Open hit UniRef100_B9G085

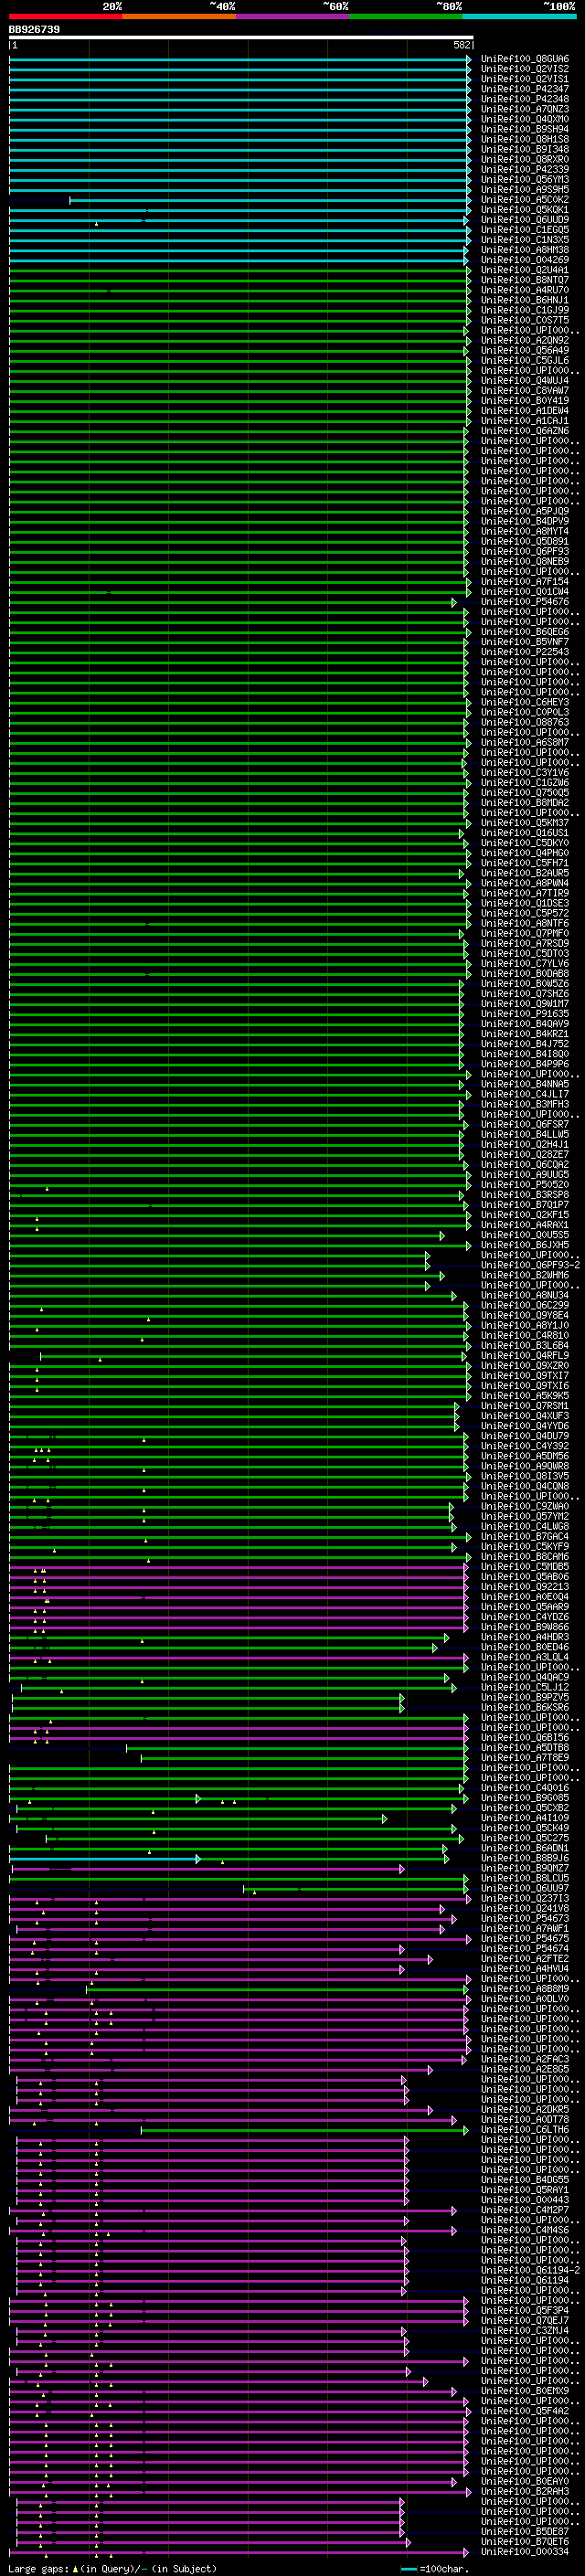[524, 1797]
